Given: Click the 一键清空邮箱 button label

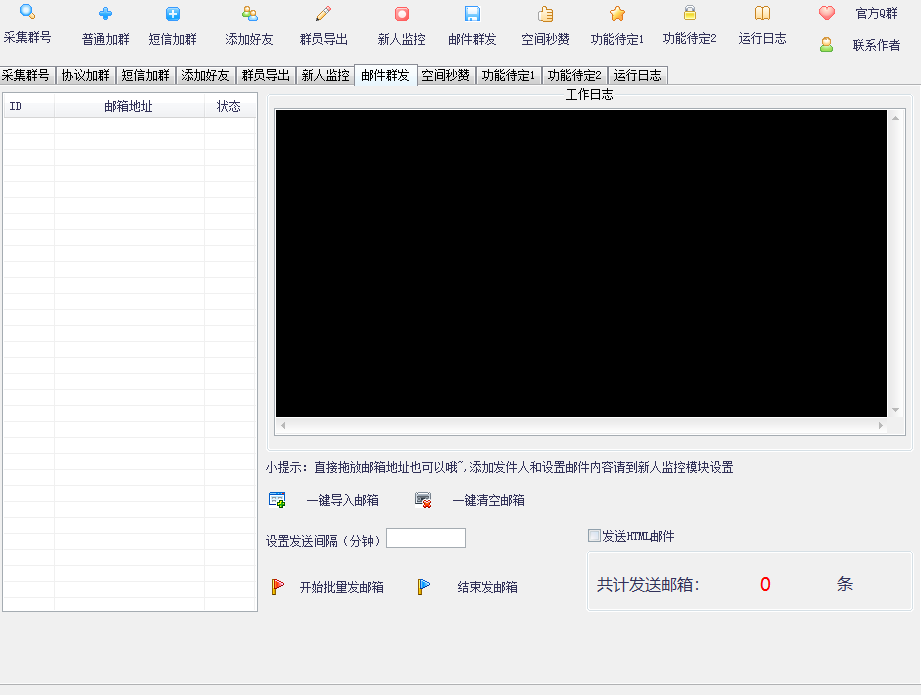Looking at the screenshot, I should pos(489,501).
